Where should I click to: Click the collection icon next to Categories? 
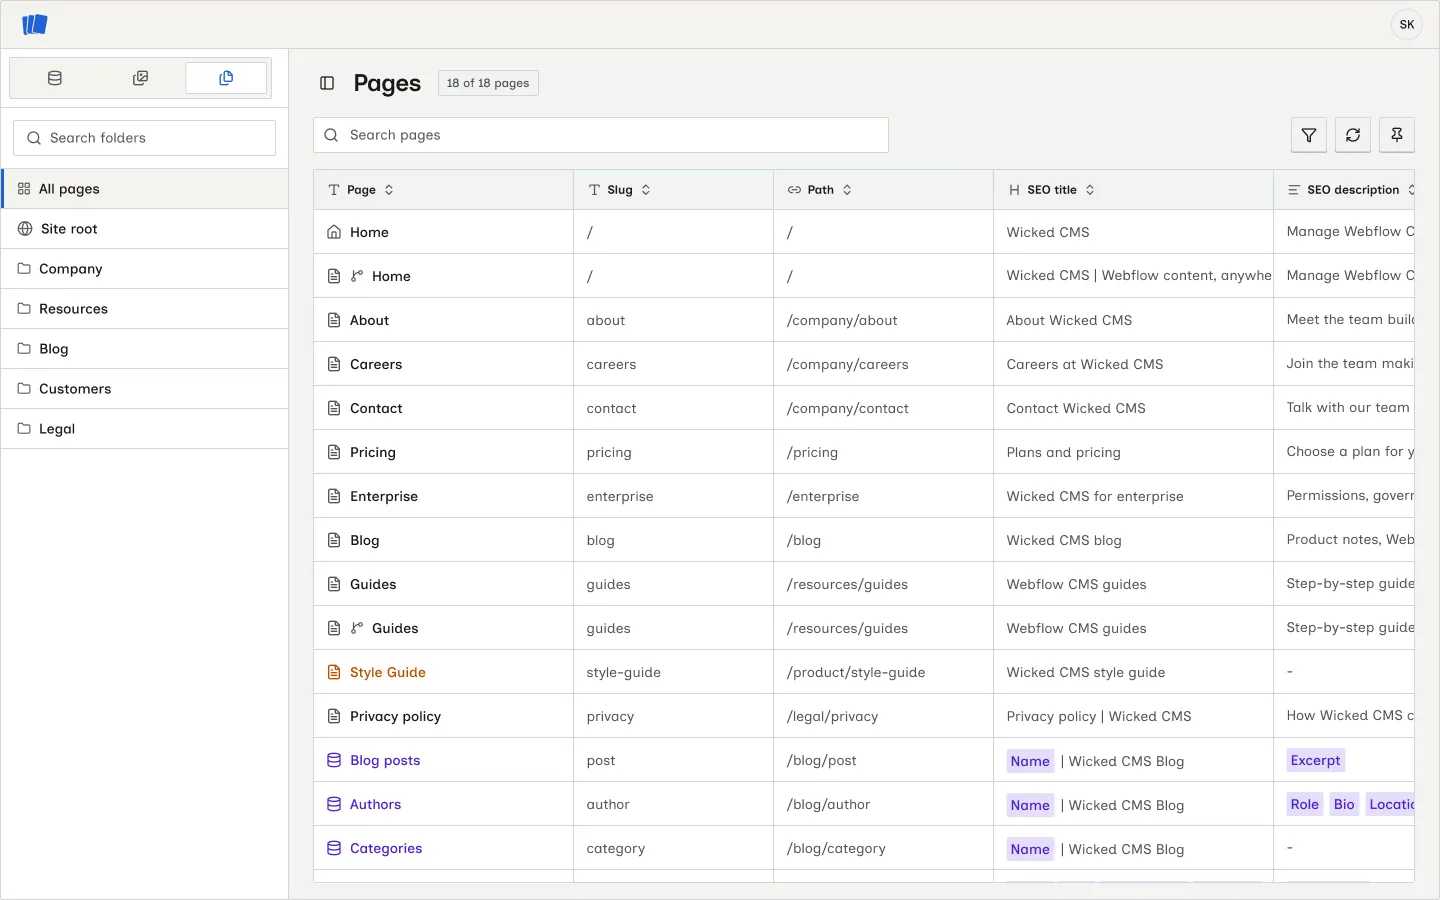click(x=334, y=848)
